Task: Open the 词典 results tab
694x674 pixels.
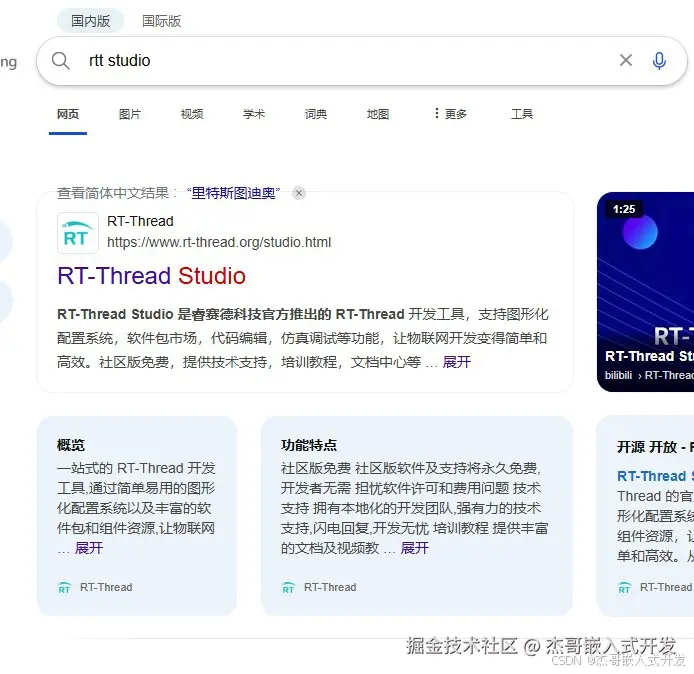Action: point(316,114)
